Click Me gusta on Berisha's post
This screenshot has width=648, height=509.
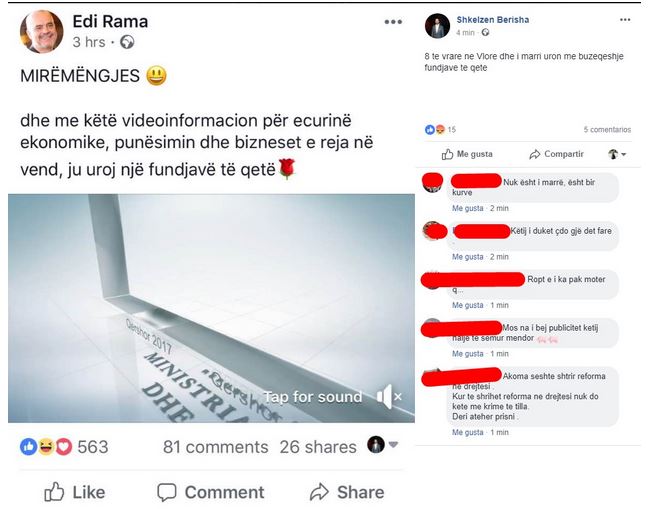[467, 154]
